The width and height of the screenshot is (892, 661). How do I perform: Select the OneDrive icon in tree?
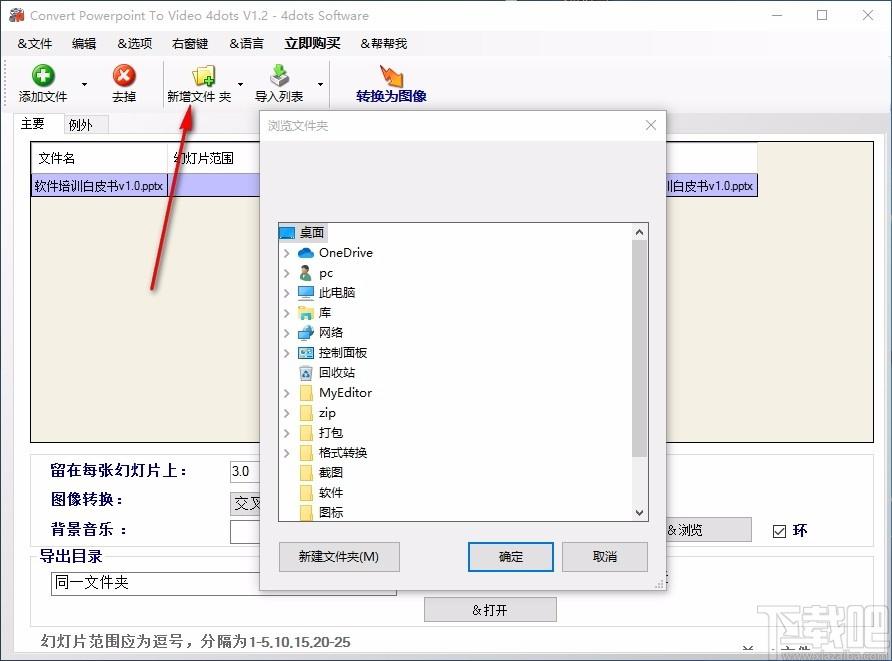tap(306, 253)
